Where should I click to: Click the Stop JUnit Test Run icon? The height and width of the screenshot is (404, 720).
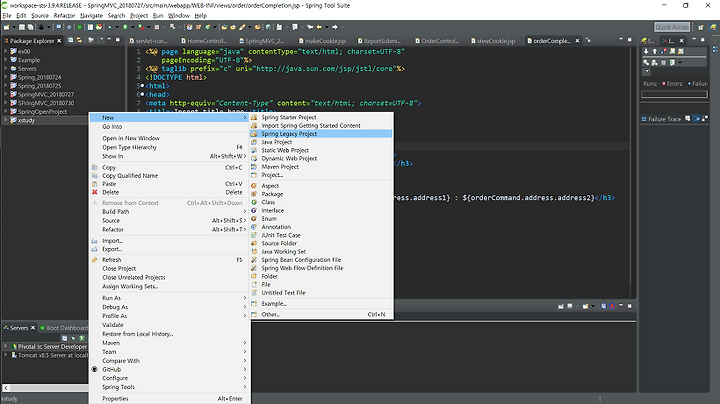pyautogui.click(x=664, y=62)
